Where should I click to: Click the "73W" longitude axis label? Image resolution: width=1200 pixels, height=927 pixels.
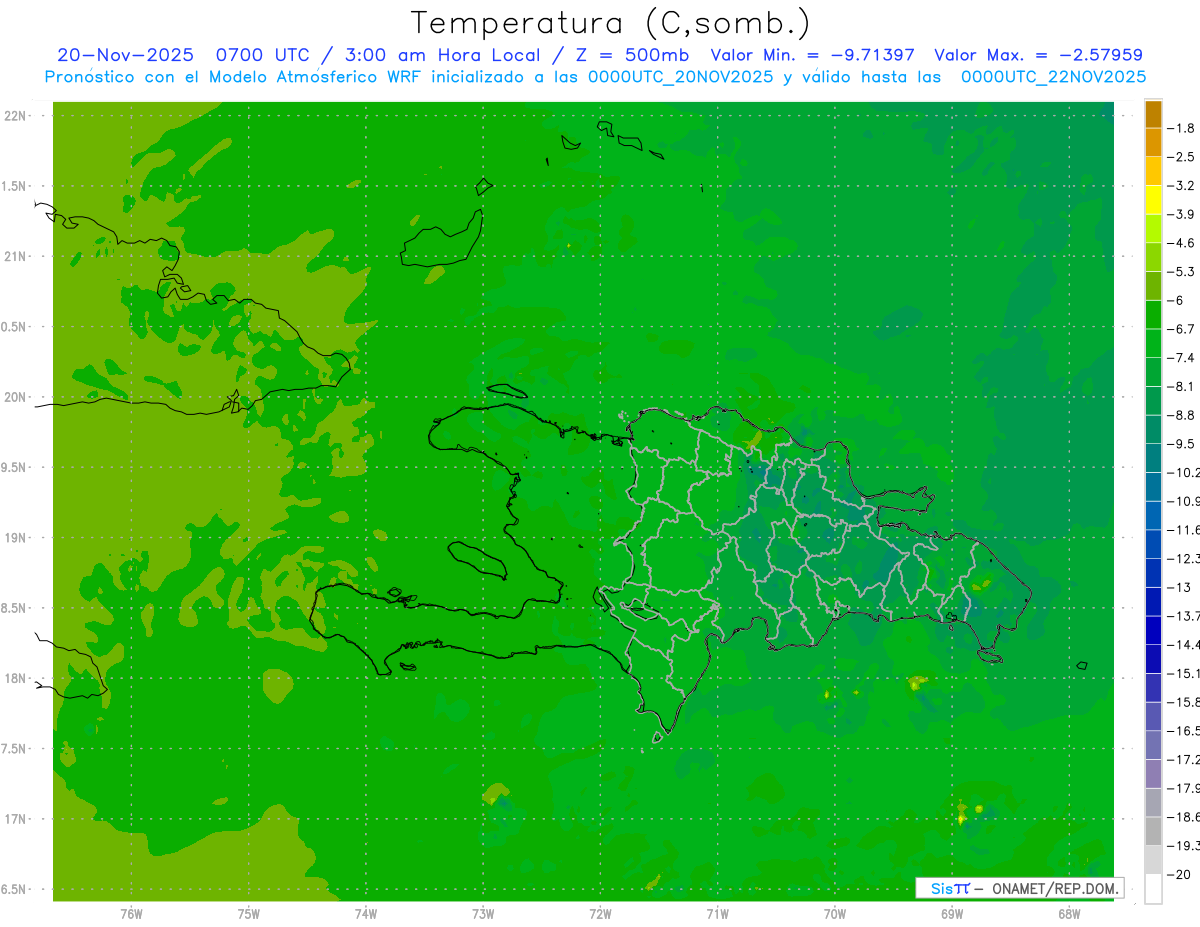pyautogui.click(x=483, y=914)
